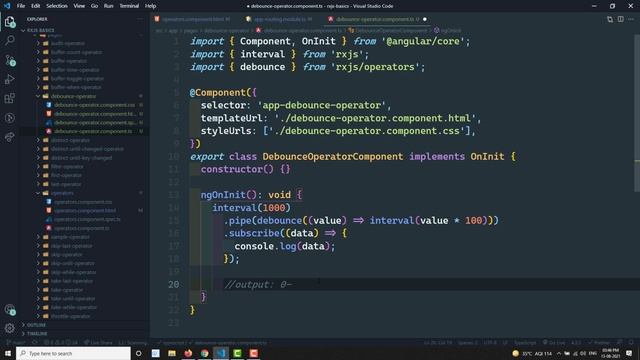The width and height of the screenshot is (640, 360).
Task: Open the Run menu
Action: pyautogui.click(x=109, y=6)
